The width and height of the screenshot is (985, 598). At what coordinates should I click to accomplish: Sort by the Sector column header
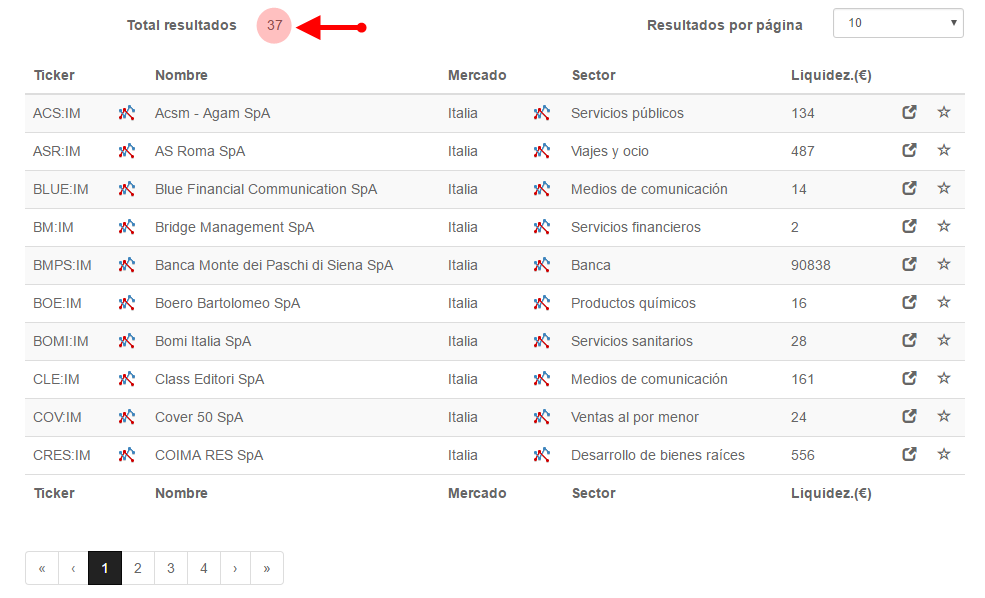click(x=593, y=75)
